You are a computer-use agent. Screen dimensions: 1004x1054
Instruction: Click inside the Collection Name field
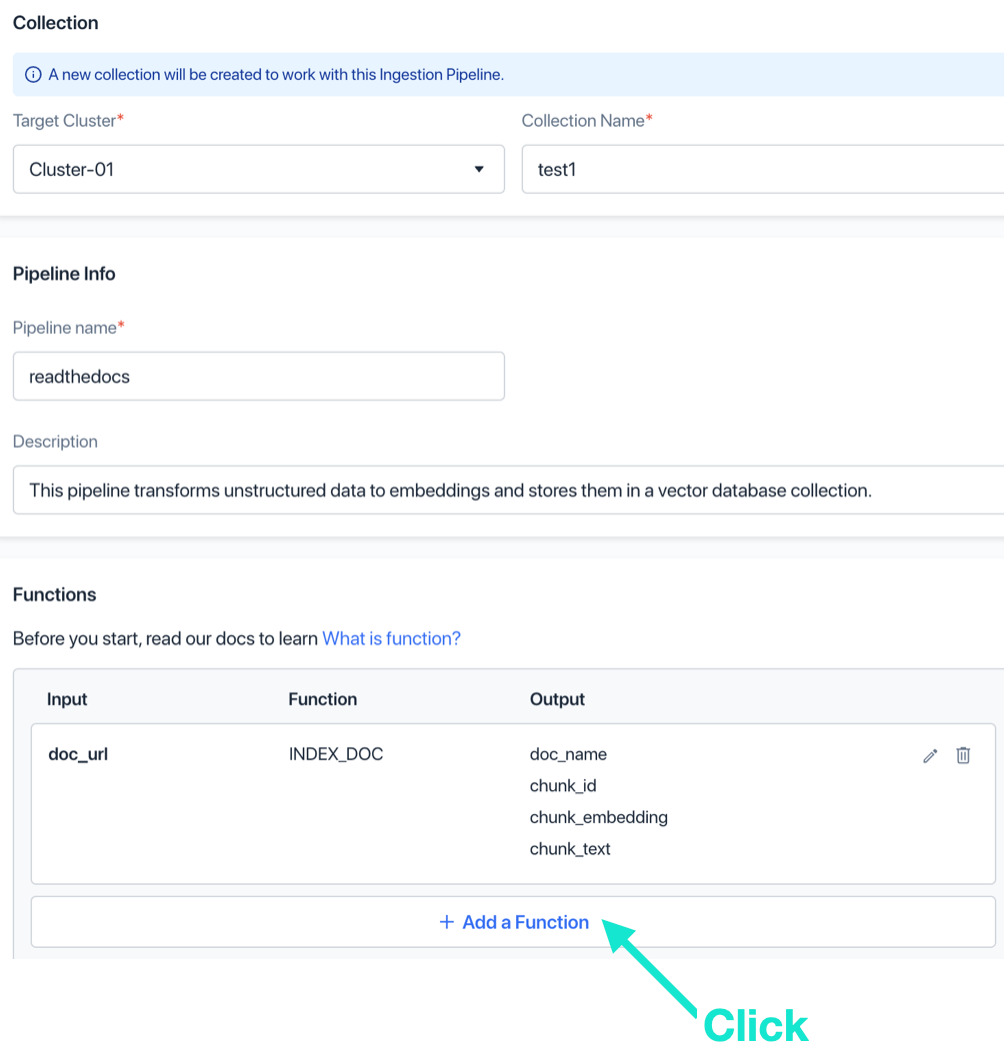700,169
